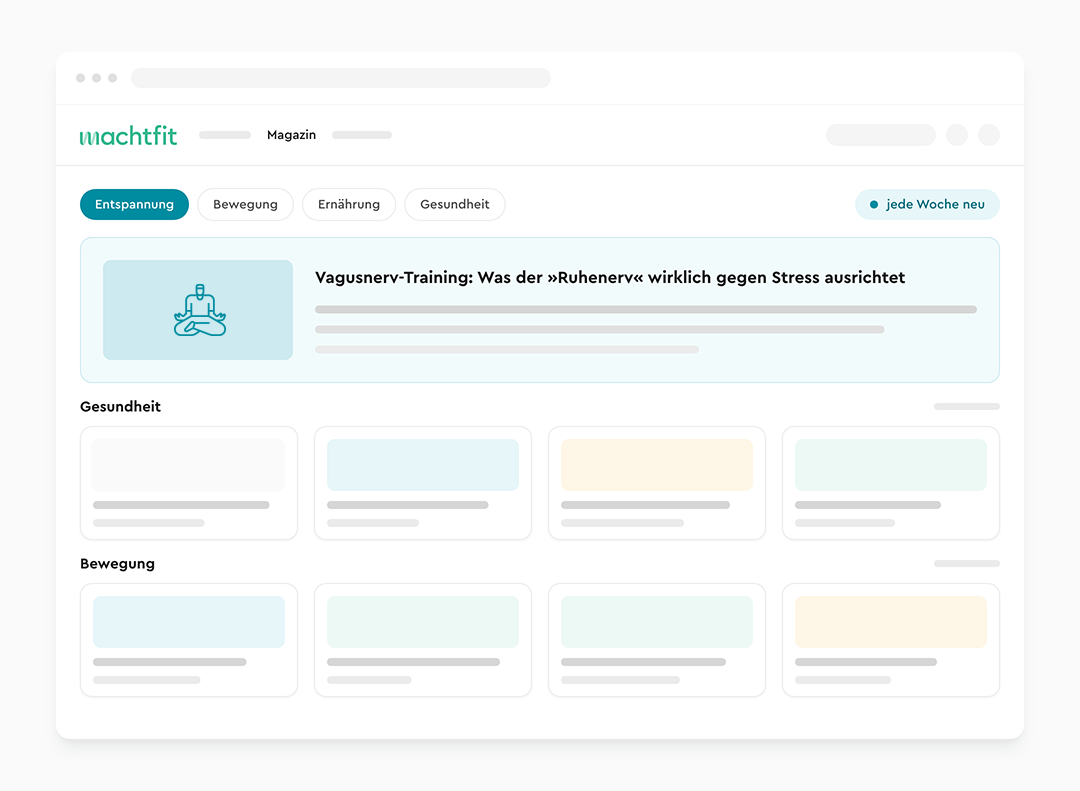Click the teal dot in weekly badge

click(x=874, y=205)
